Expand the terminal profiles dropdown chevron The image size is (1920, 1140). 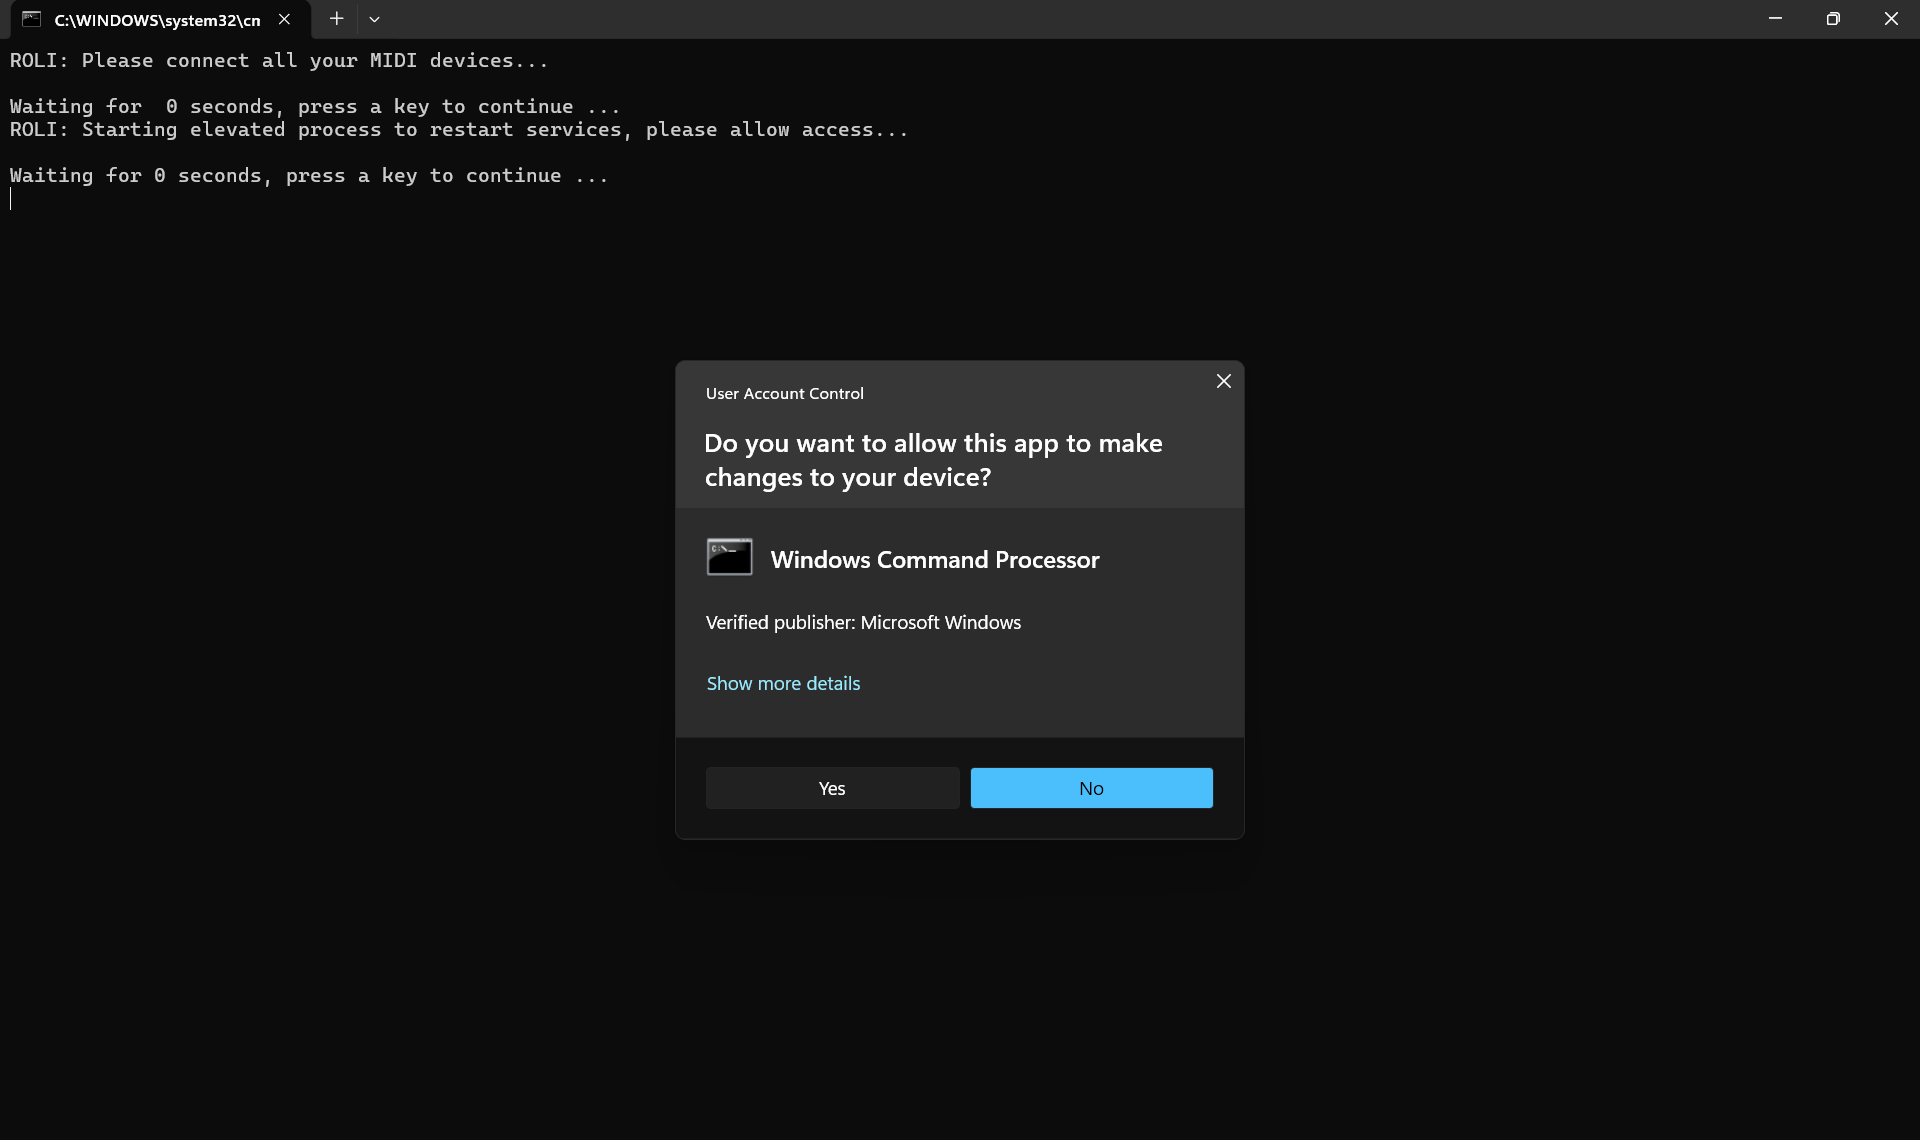pos(374,19)
